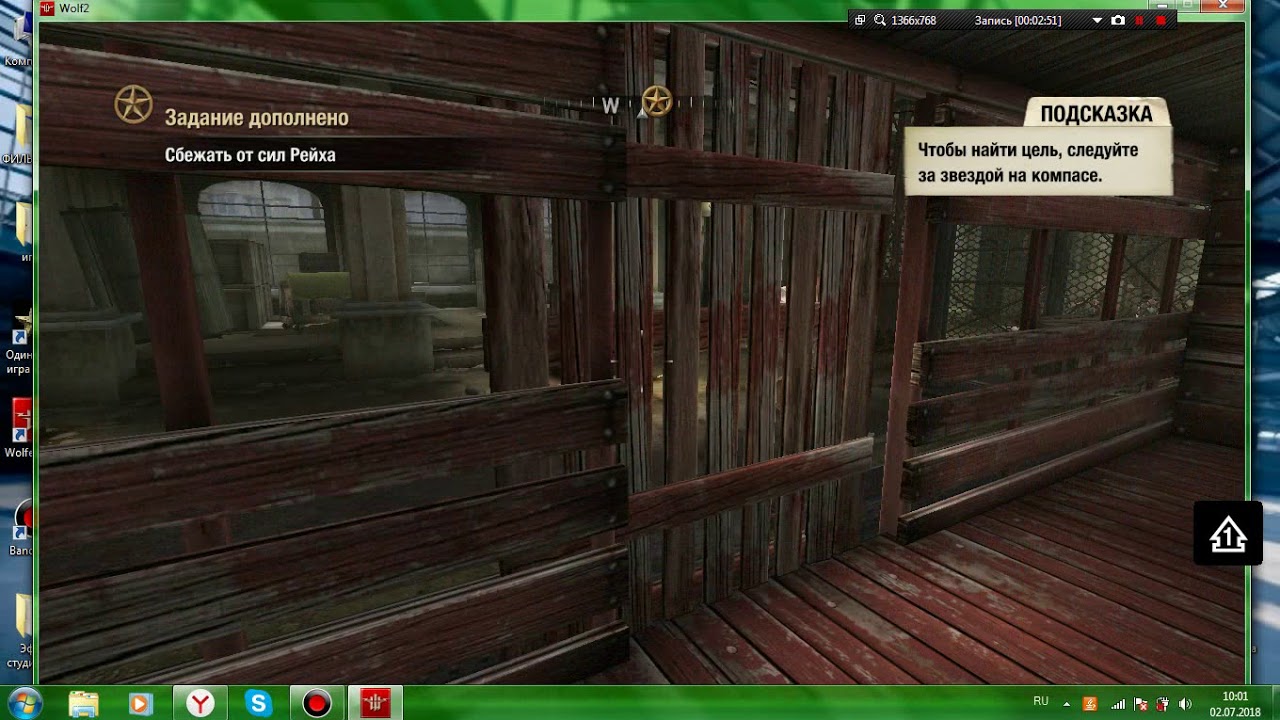1280x720 pixels.
Task: Open Windows Explorer from the taskbar
Action: (x=84, y=704)
